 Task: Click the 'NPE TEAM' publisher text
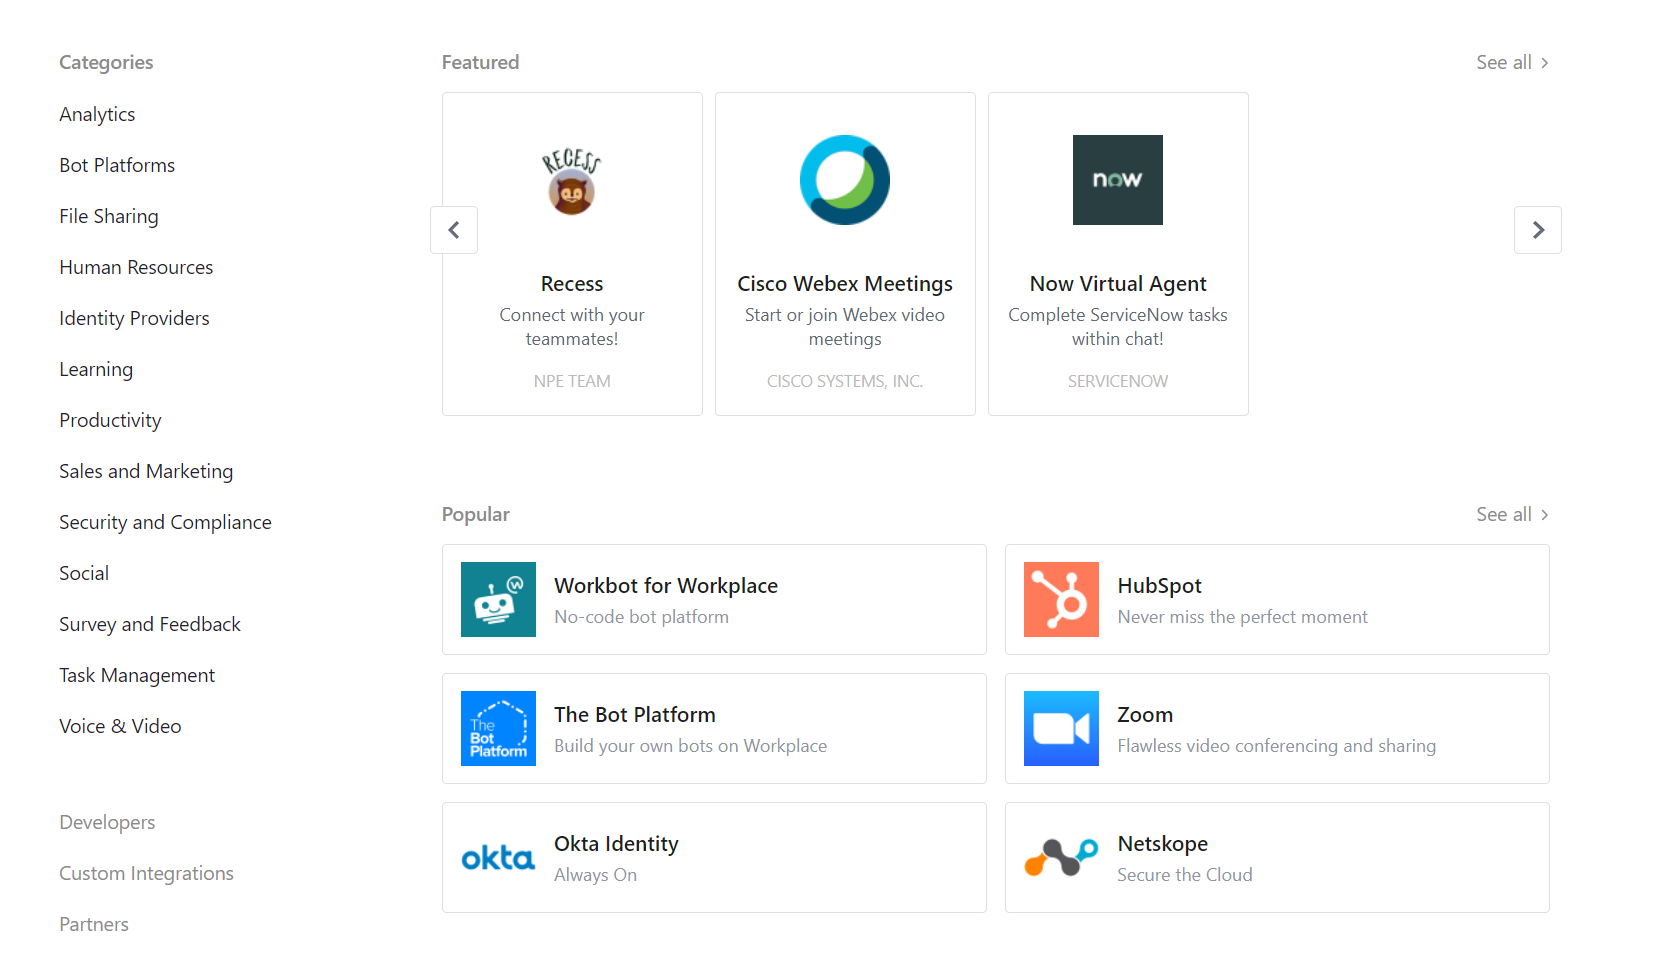click(x=572, y=381)
